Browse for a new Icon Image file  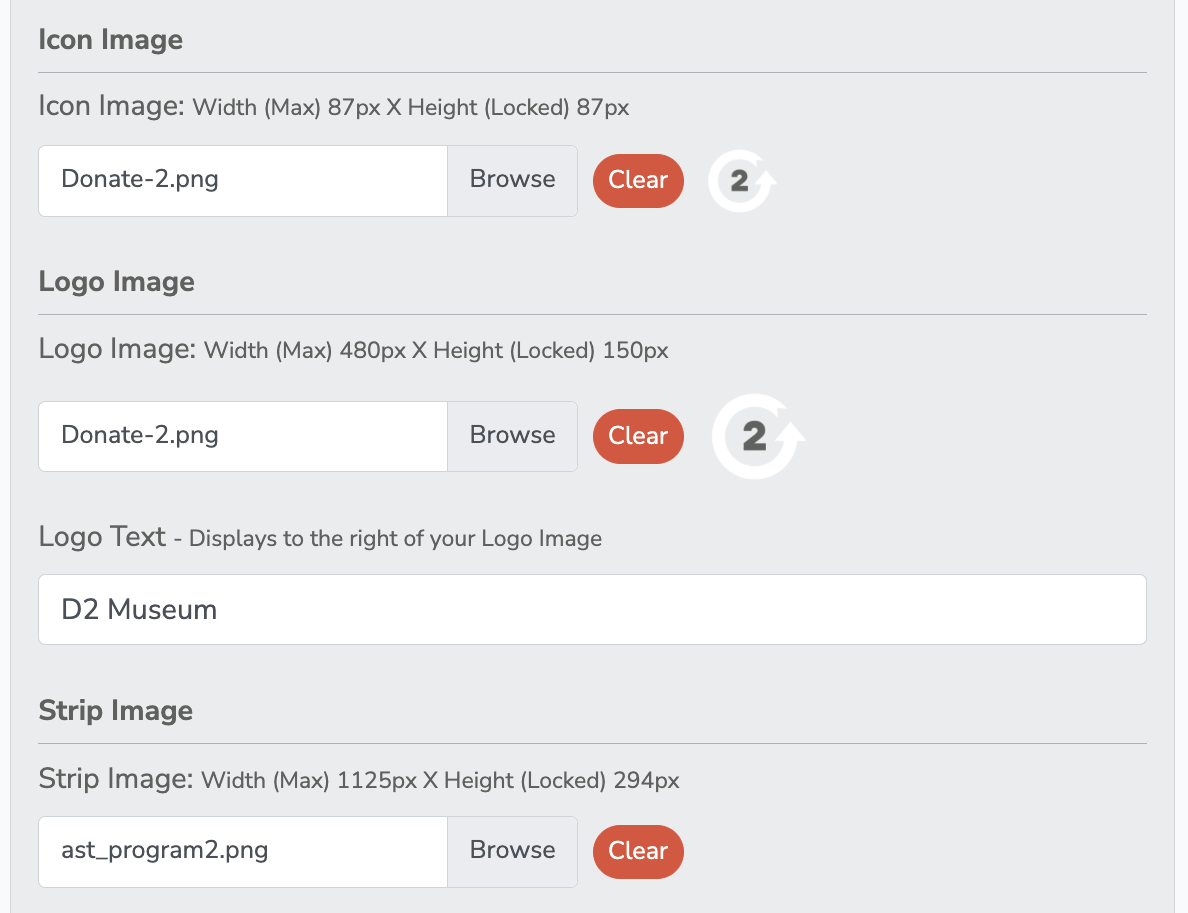tap(512, 180)
